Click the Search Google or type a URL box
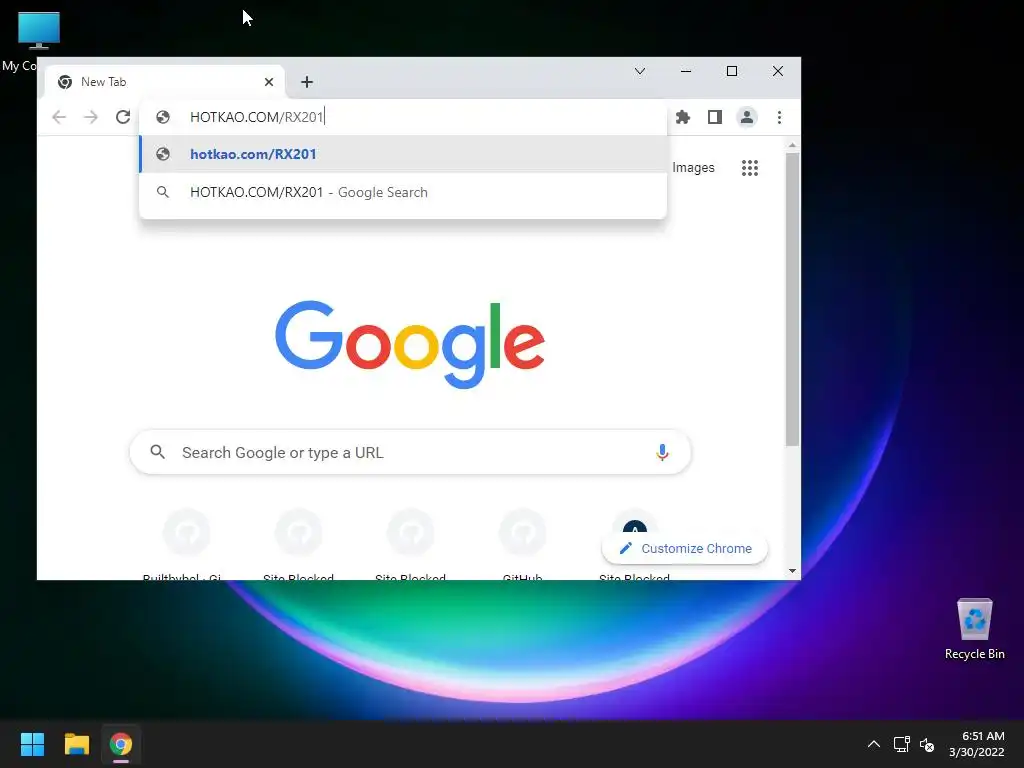This screenshot has width=1024, height=768. [410, 452]
